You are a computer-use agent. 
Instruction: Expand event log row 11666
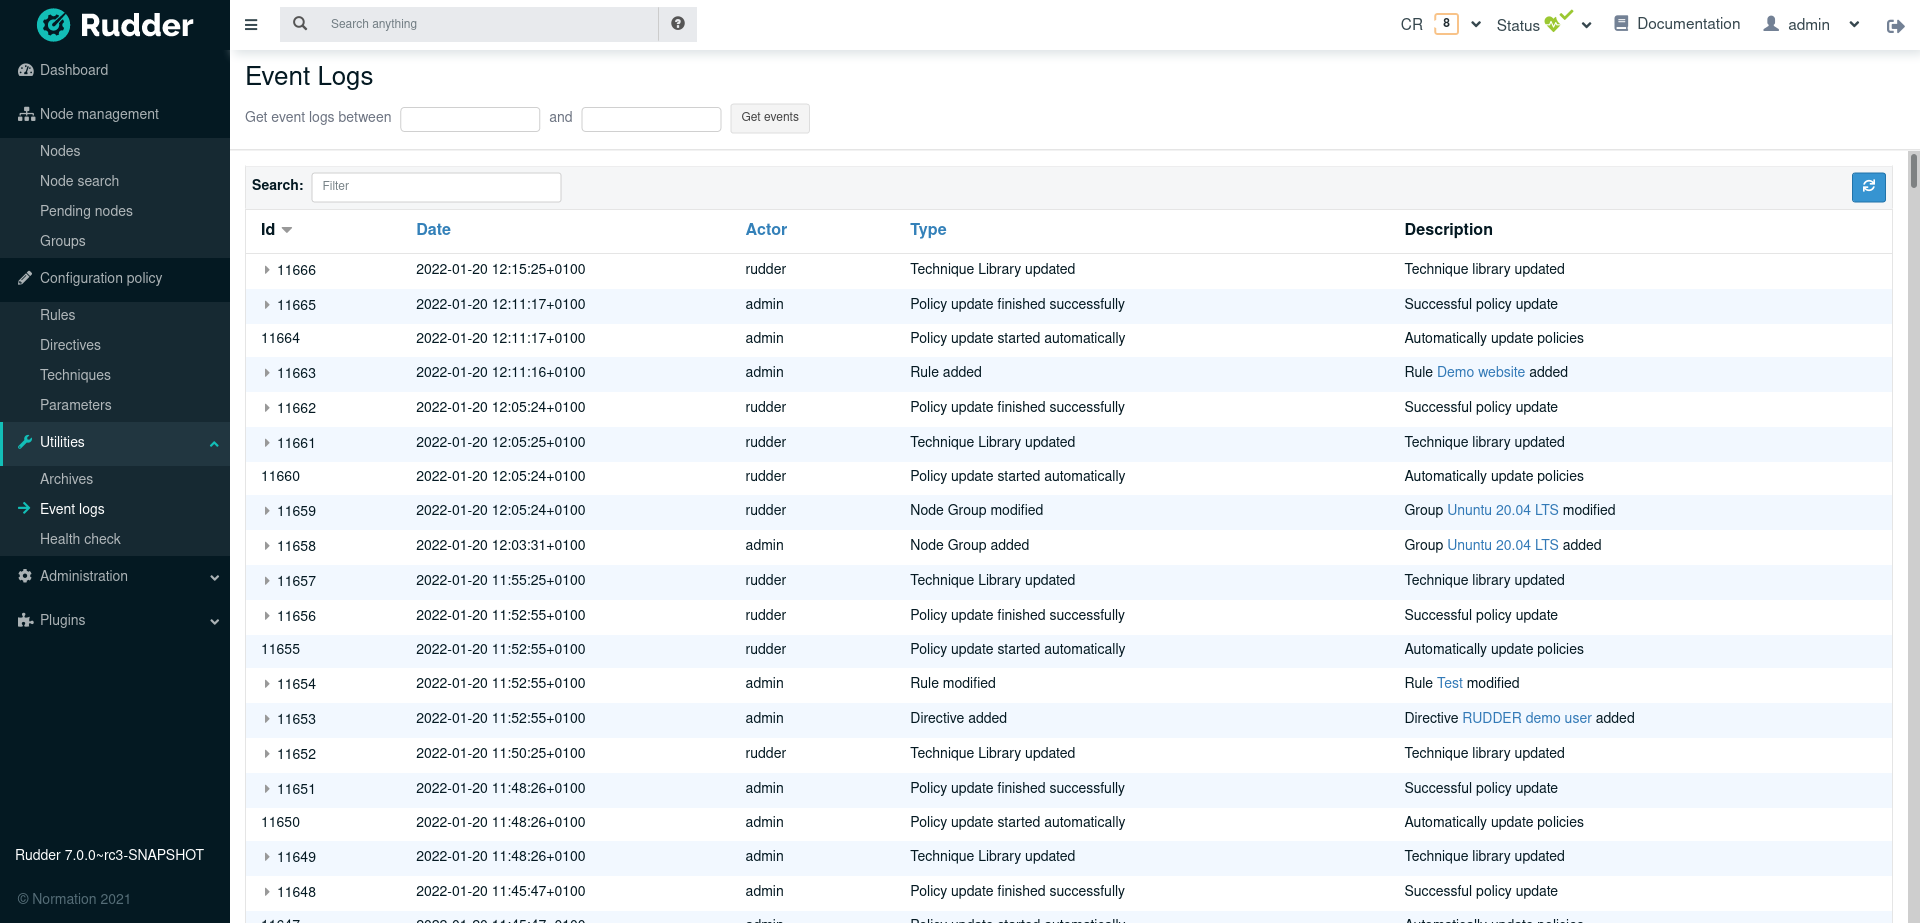pyautogui.click(x=266, y=270)
